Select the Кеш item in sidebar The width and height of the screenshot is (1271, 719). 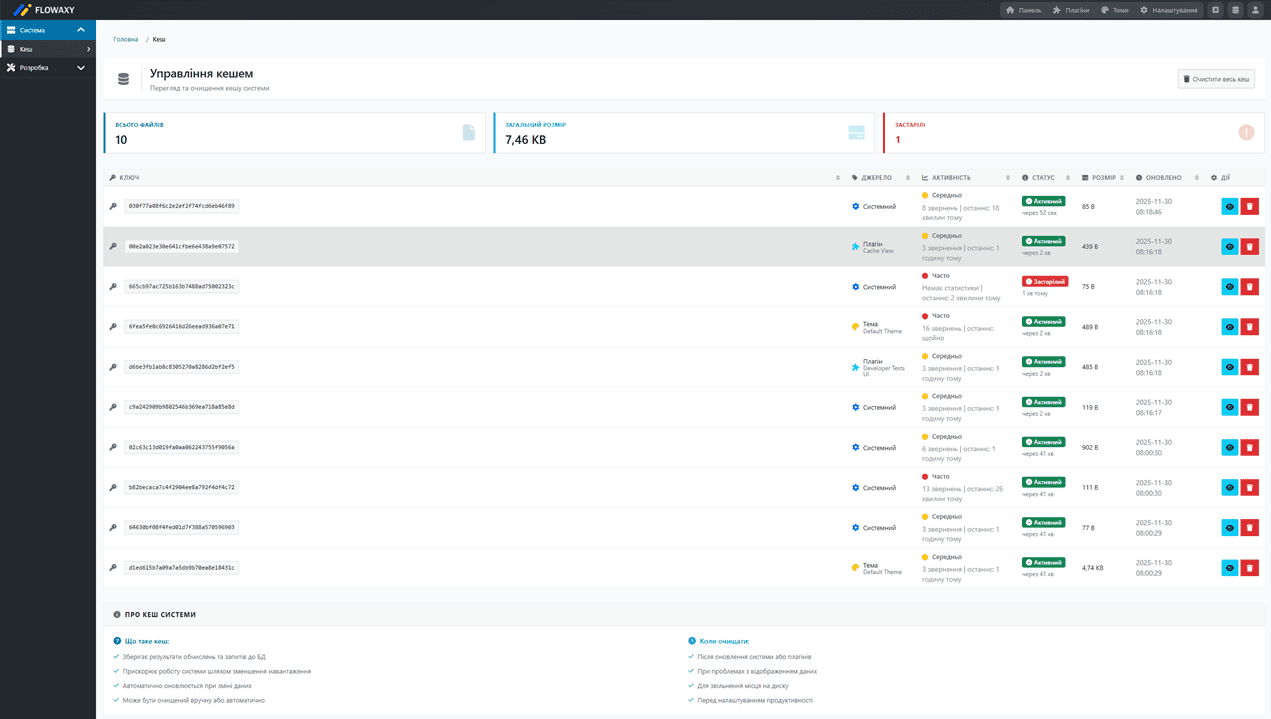pos(47,49)
